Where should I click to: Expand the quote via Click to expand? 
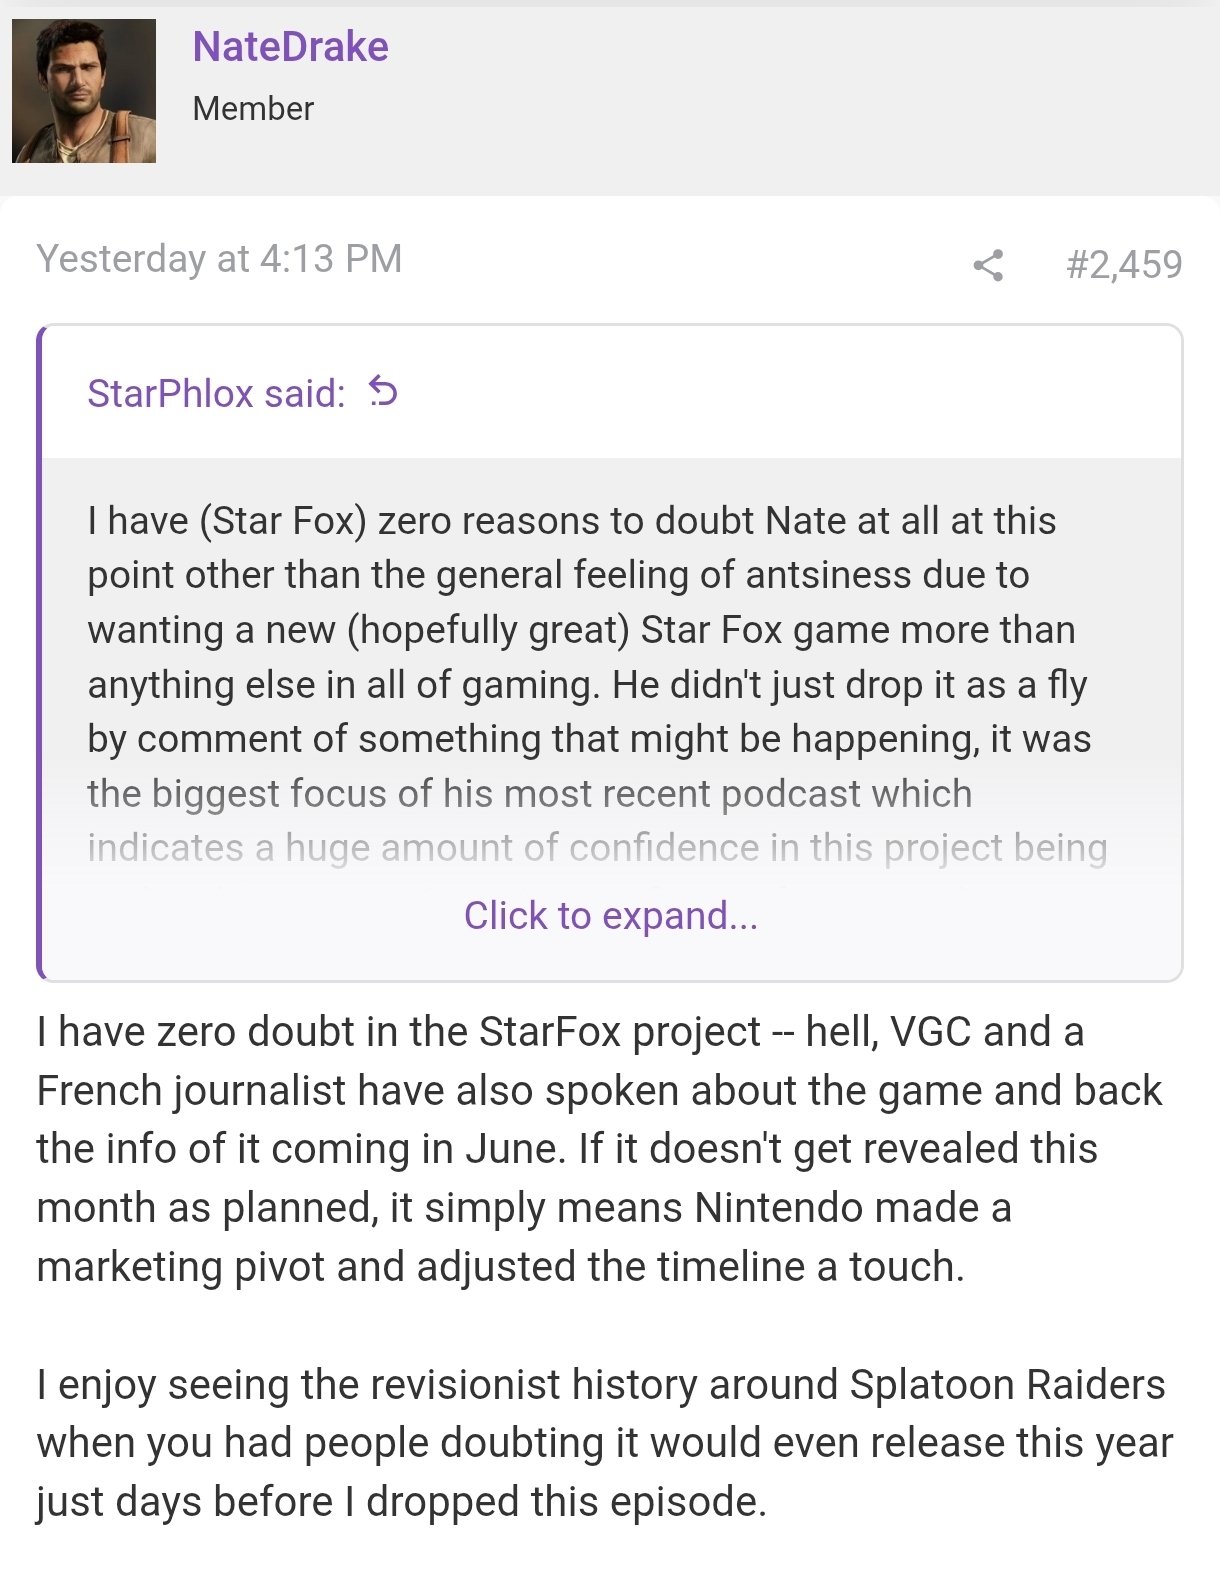[x=610, y=915]
